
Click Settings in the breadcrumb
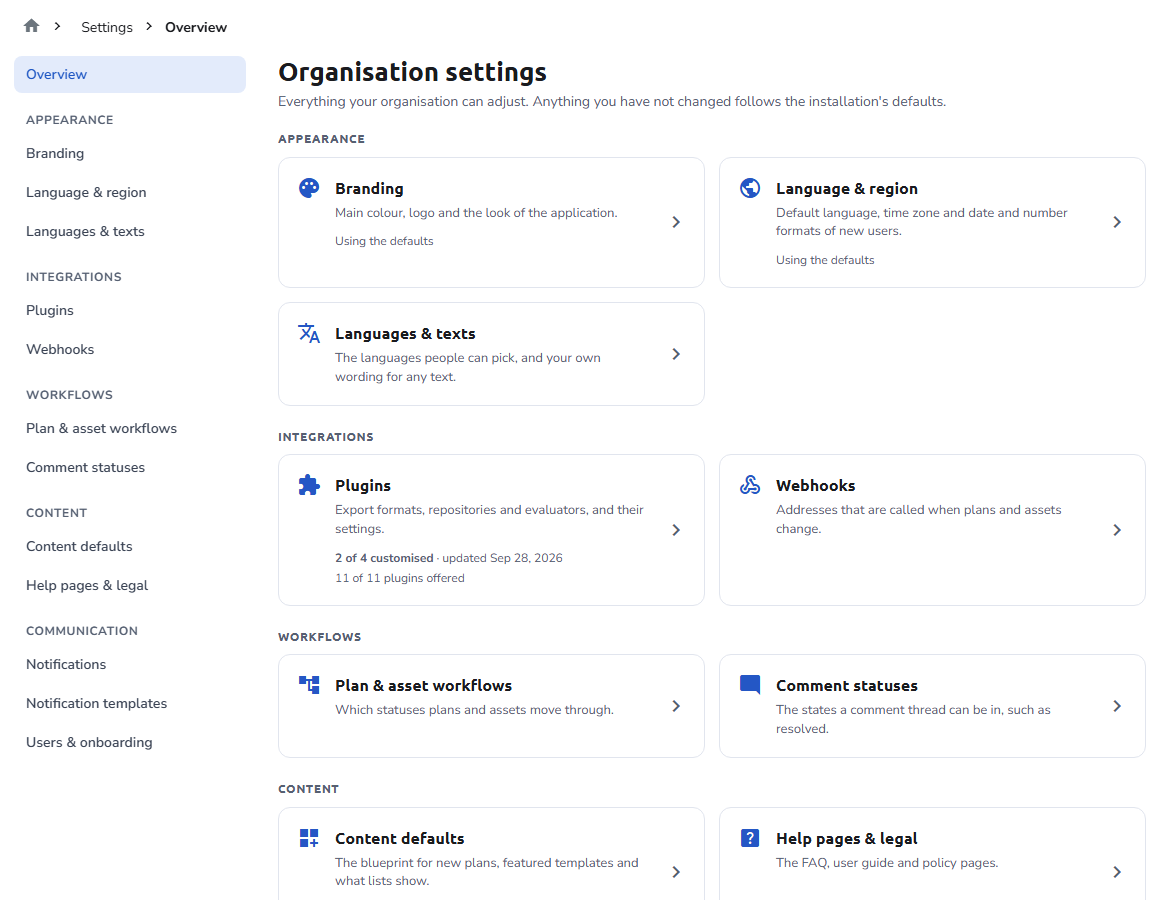[x=107, y=27]
